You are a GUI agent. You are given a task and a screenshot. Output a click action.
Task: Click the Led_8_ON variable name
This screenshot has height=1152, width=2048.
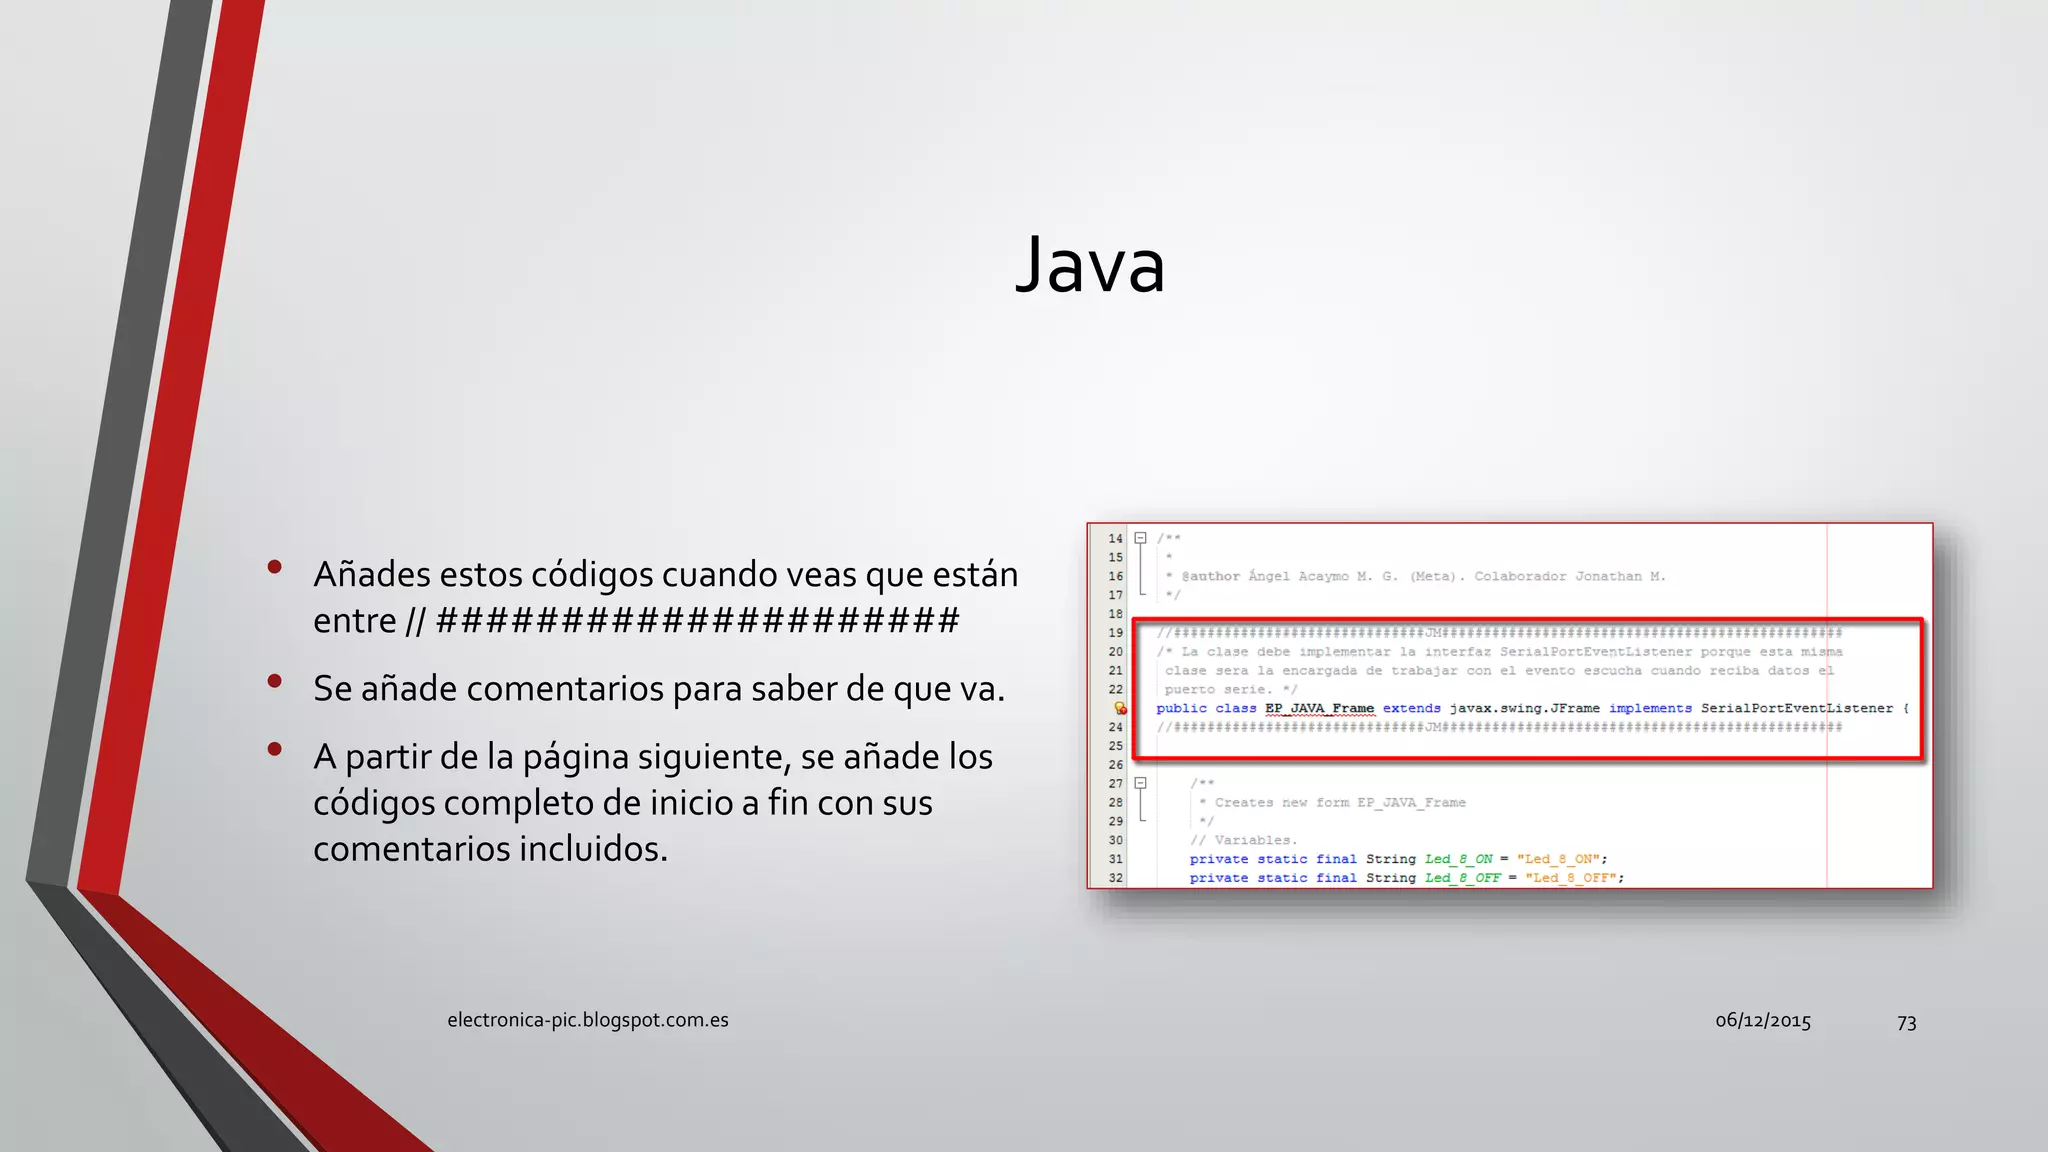point(1458,859)
